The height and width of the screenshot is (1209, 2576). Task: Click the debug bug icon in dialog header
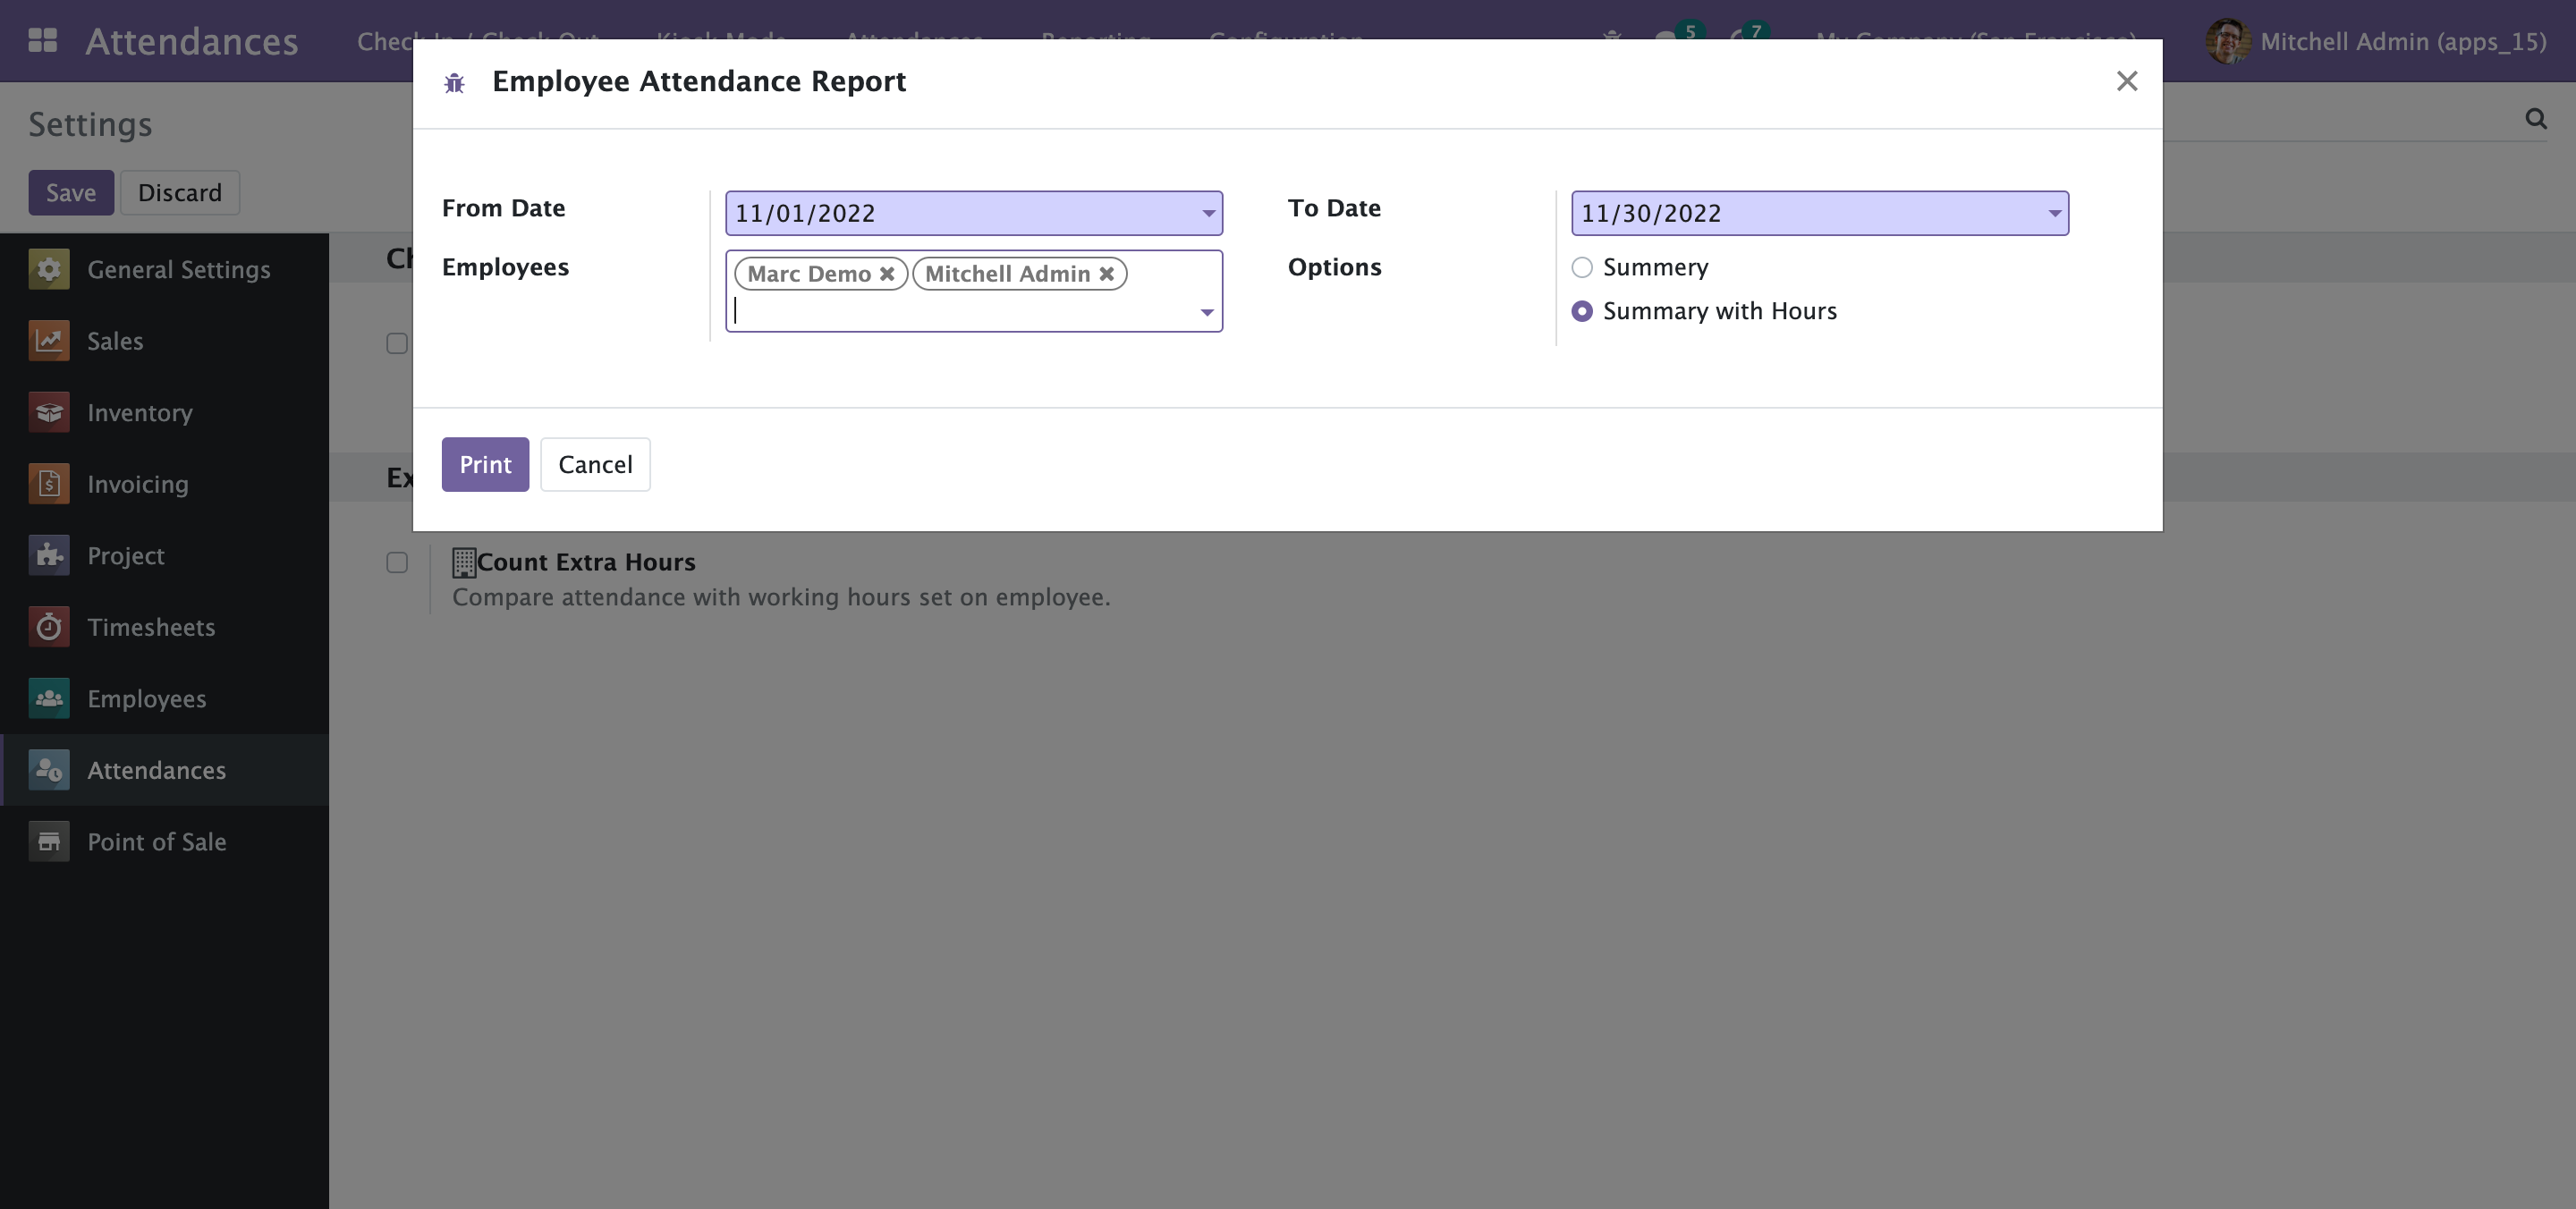point(454,83)
